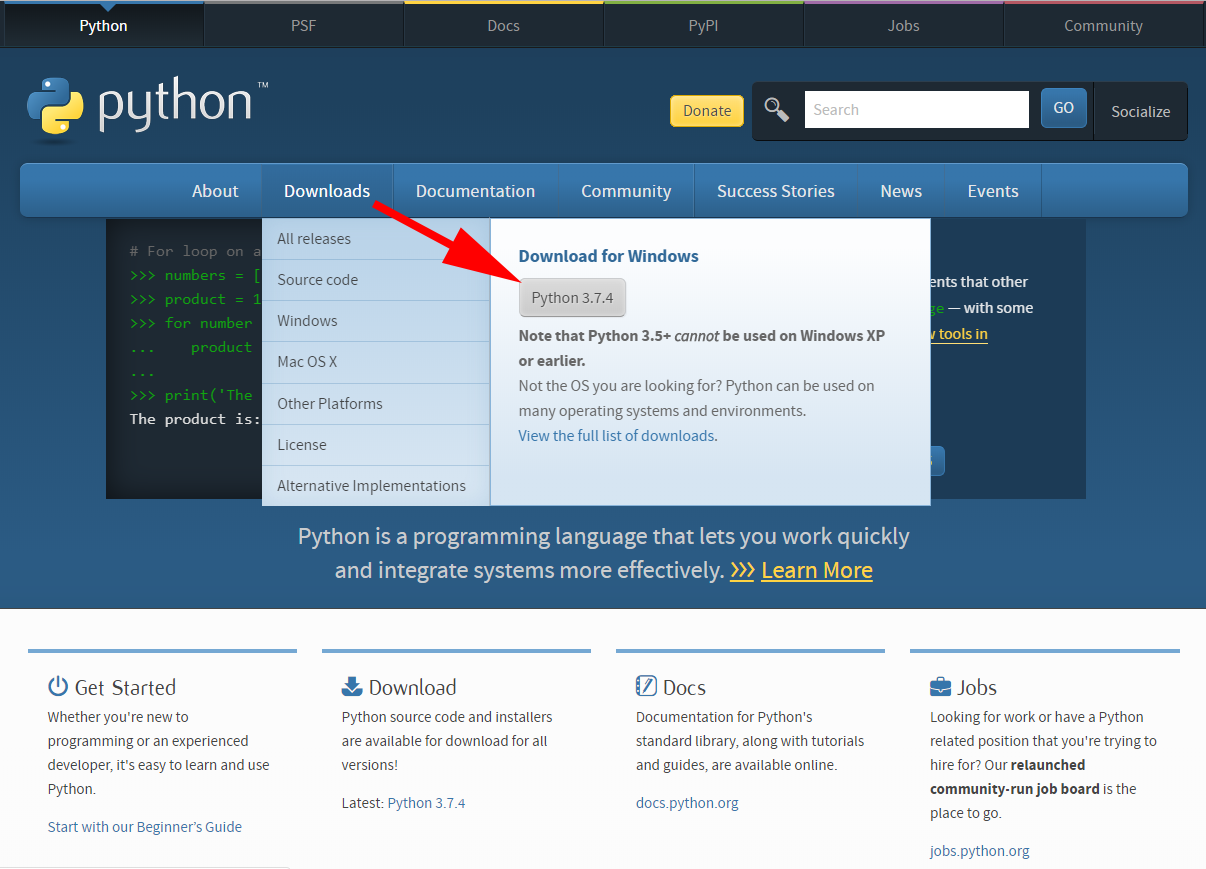Select License in Downloads menu
Viewport: 1206px width, 869px height.
click(376, 445)
